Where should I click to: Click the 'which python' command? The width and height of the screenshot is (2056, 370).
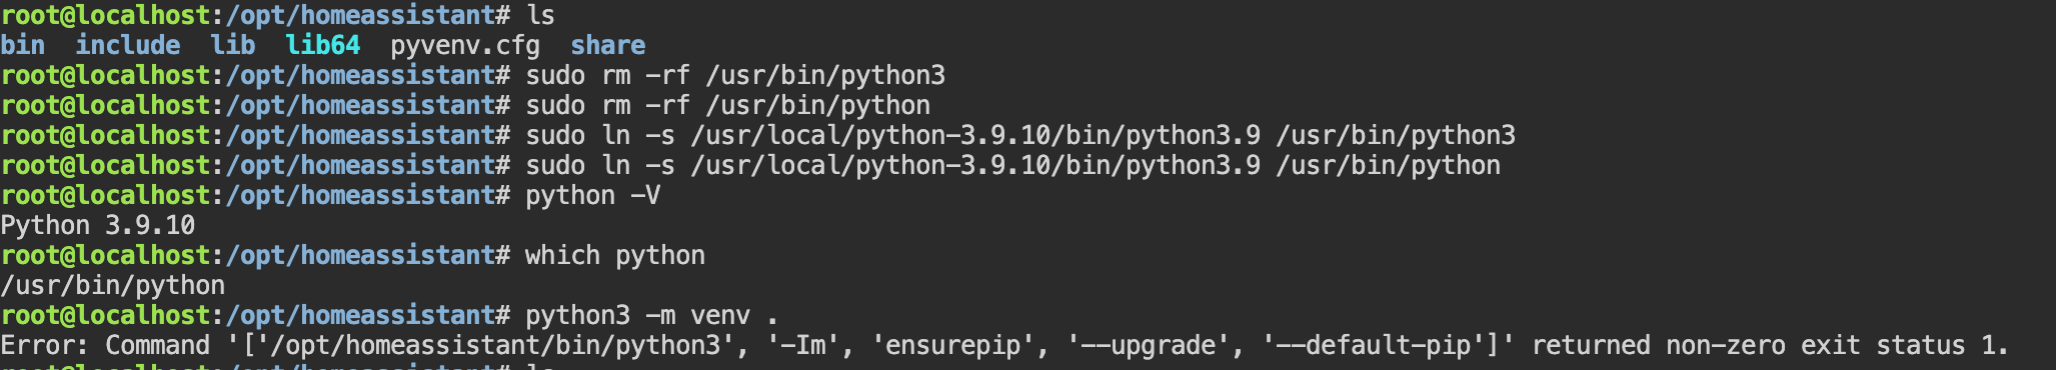coord(615,256)
